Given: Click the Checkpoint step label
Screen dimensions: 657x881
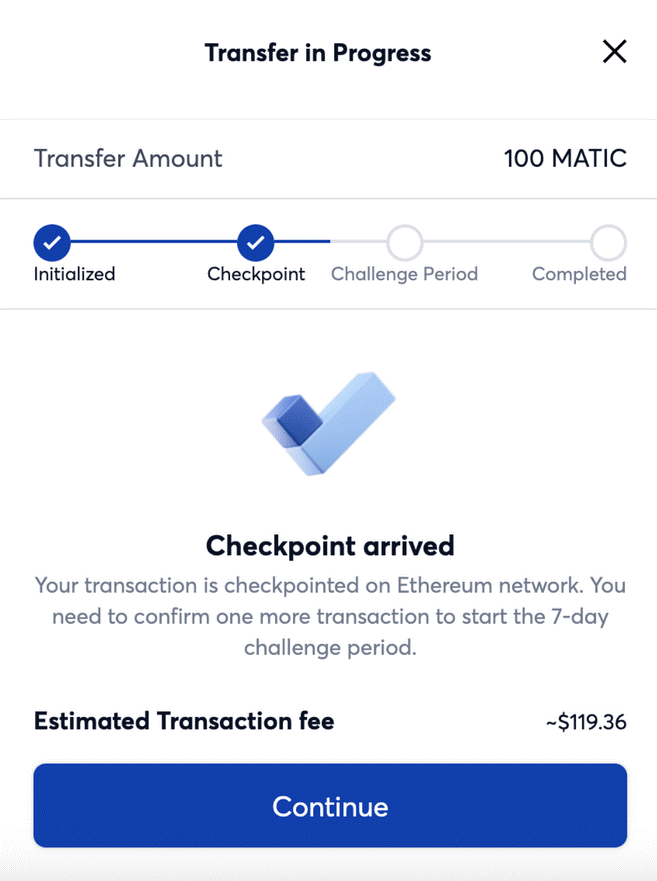Looking at the screenshot, I should pyautogui.click(x=256, y=274).
